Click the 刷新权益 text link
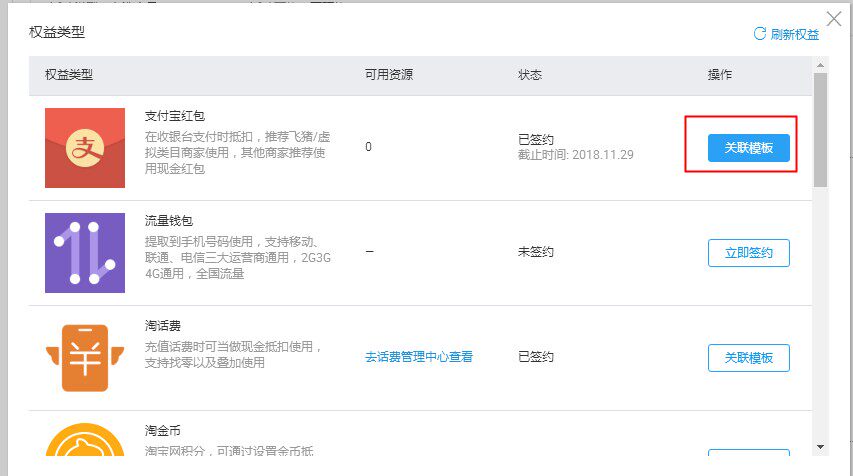 794,34
